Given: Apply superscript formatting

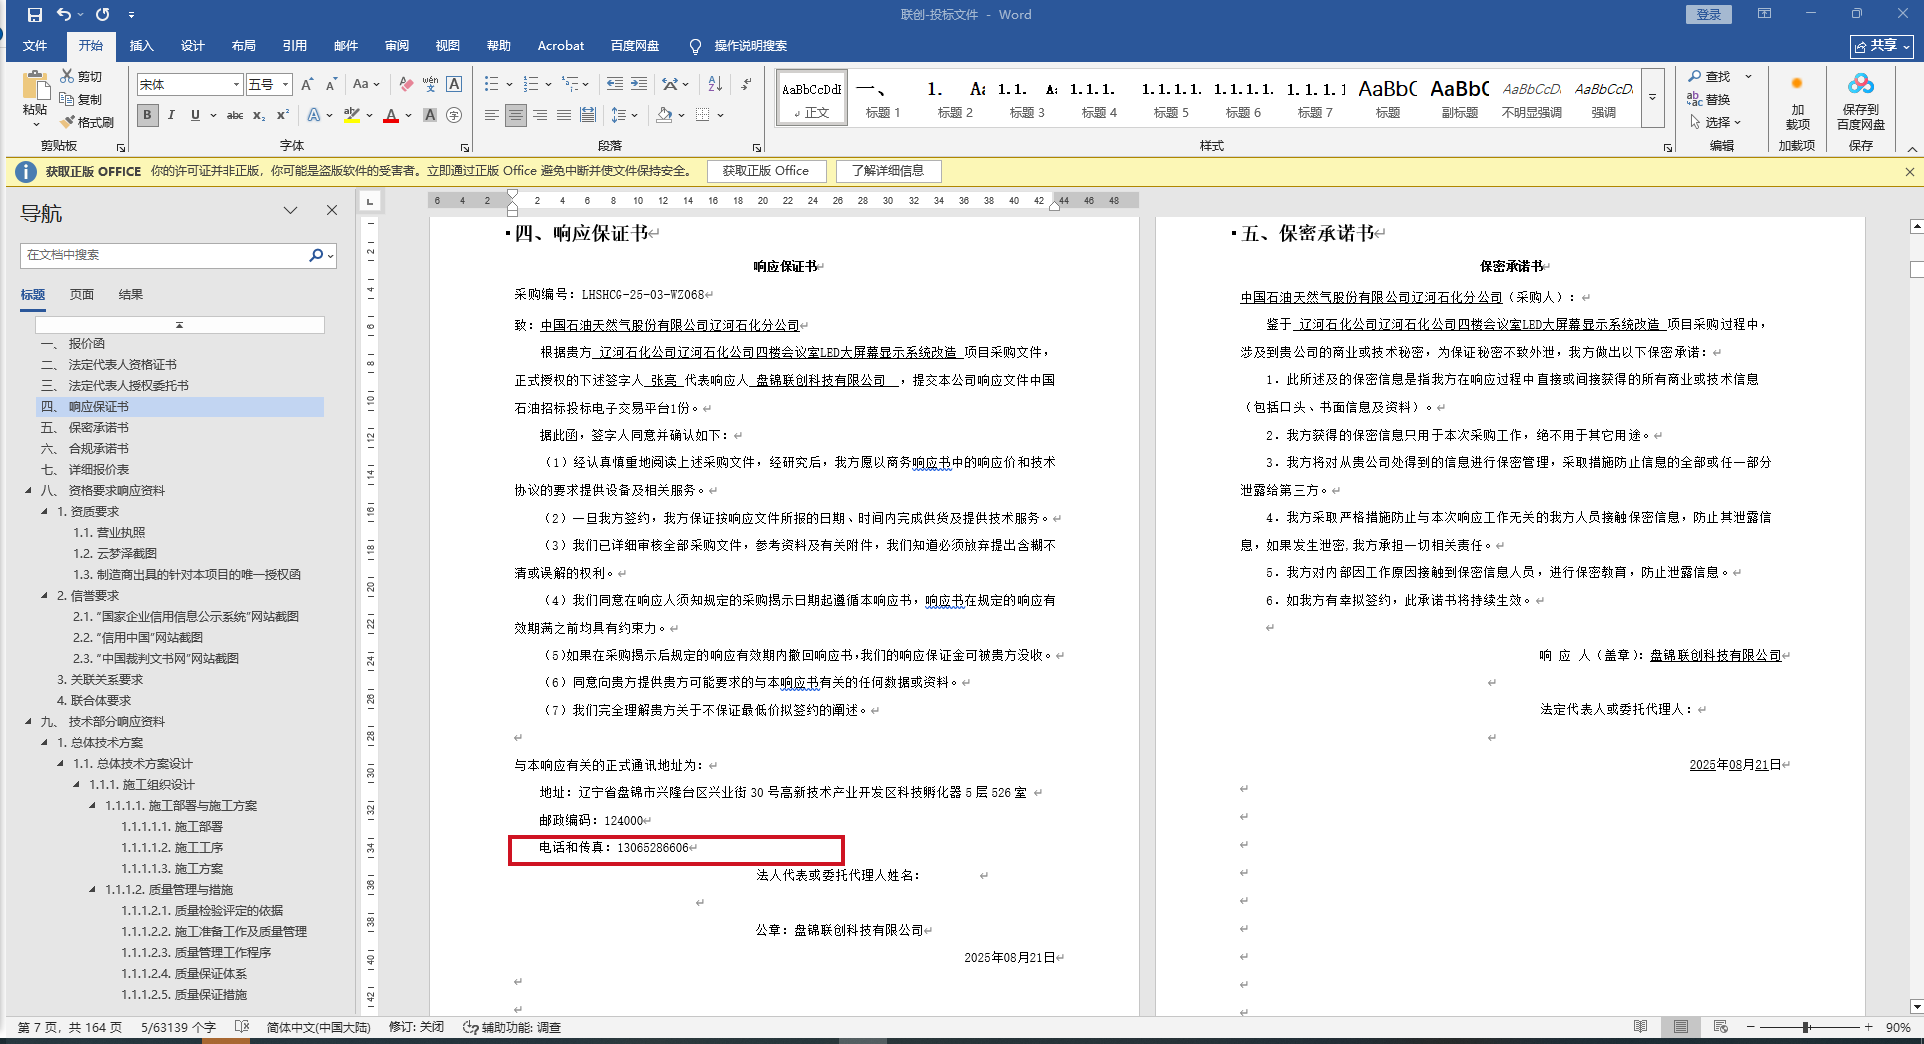Looking at the screenshot, I should tap(283, 116).
